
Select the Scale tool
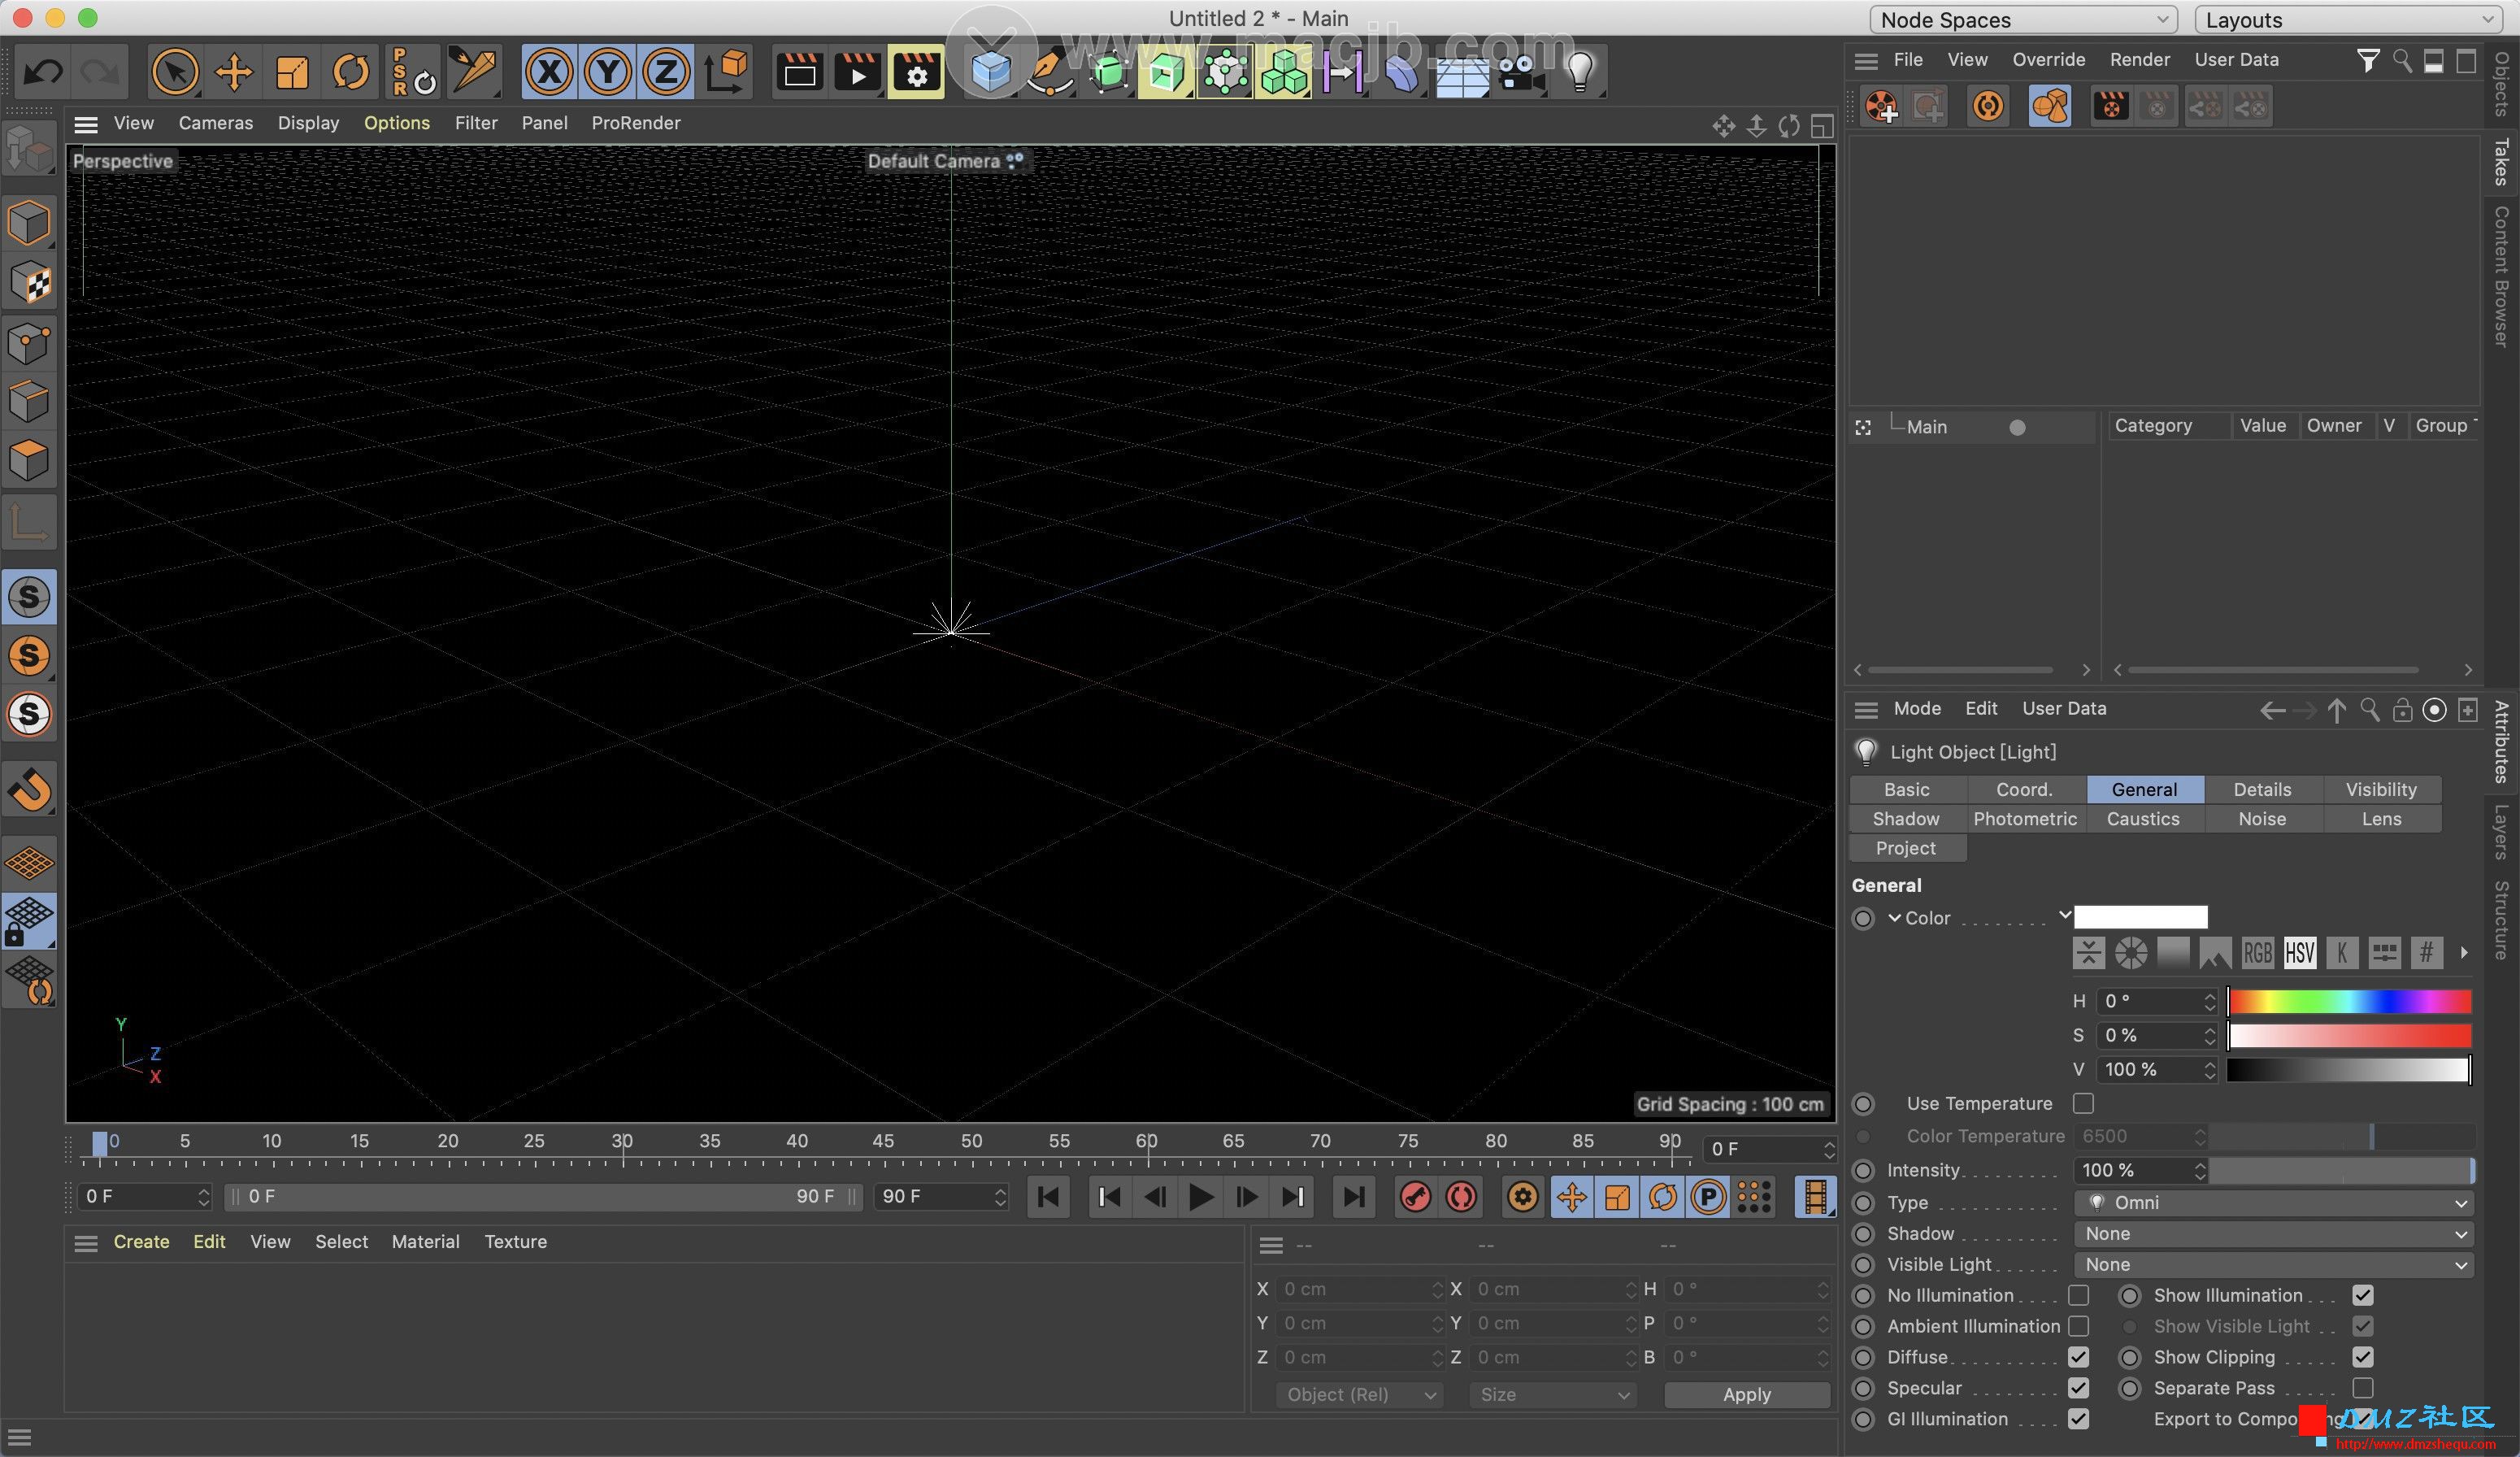pos(292,72)
